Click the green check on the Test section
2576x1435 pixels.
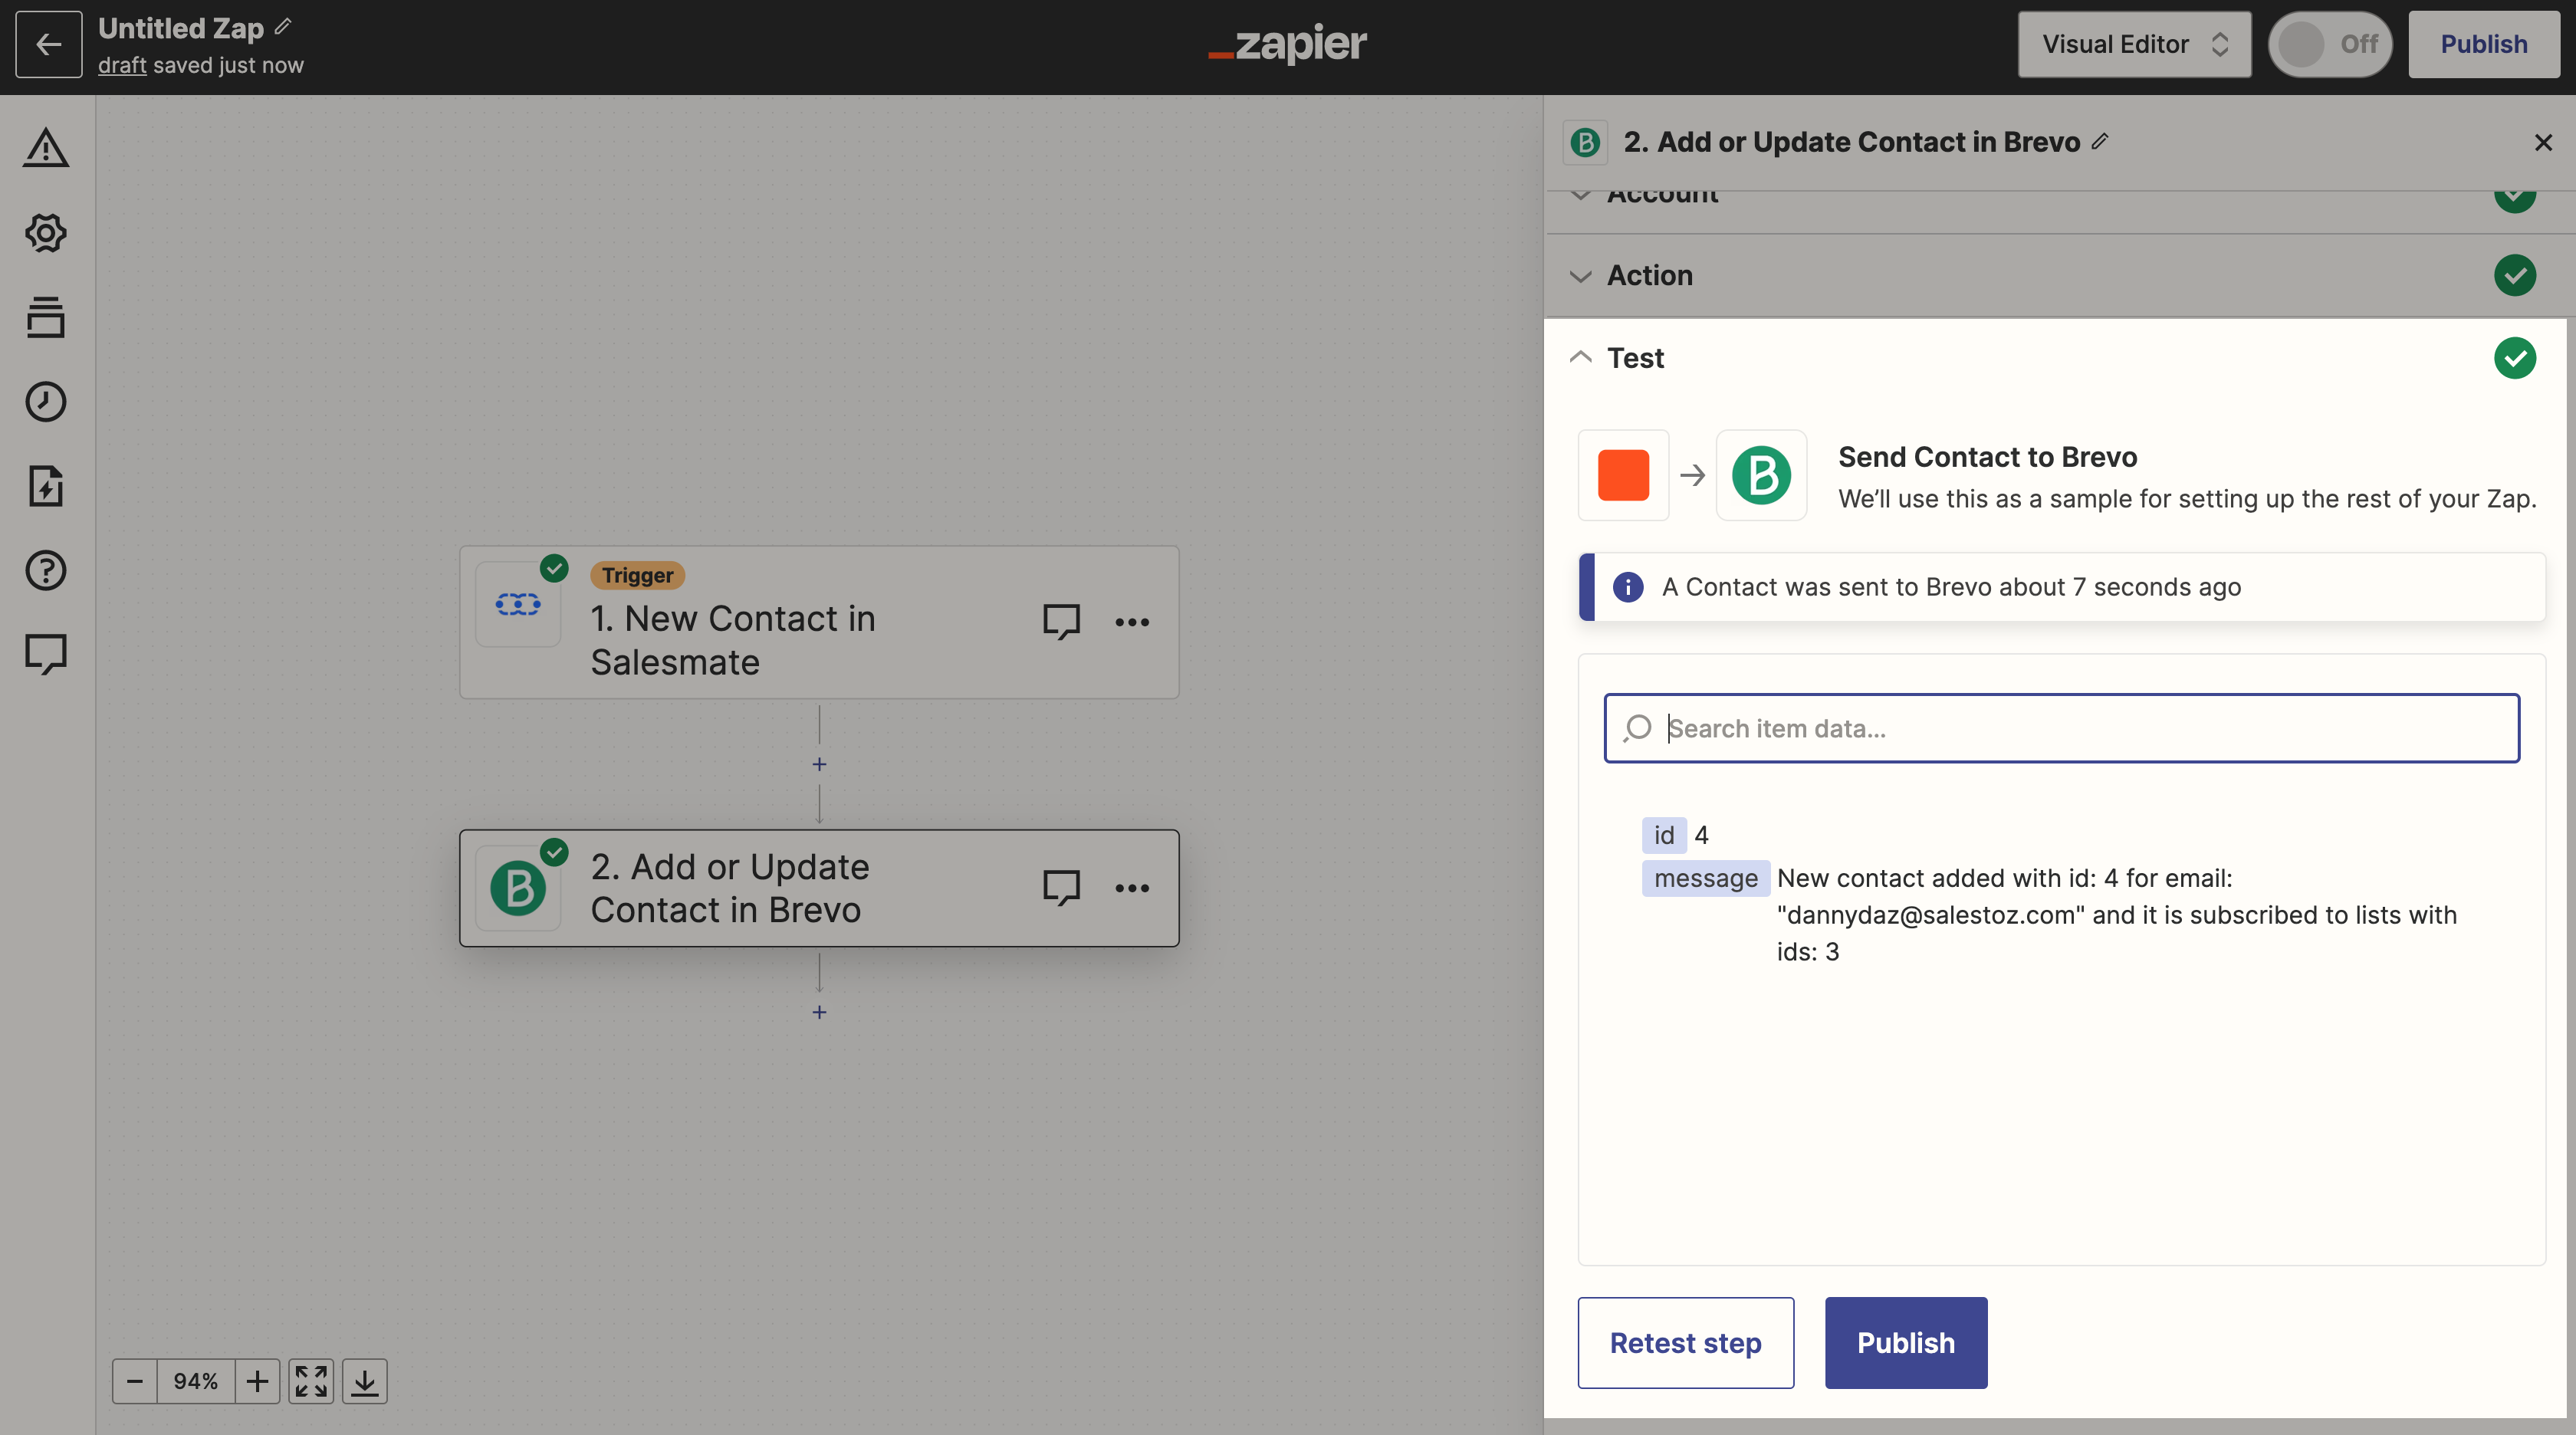[x=2514, y=358]
